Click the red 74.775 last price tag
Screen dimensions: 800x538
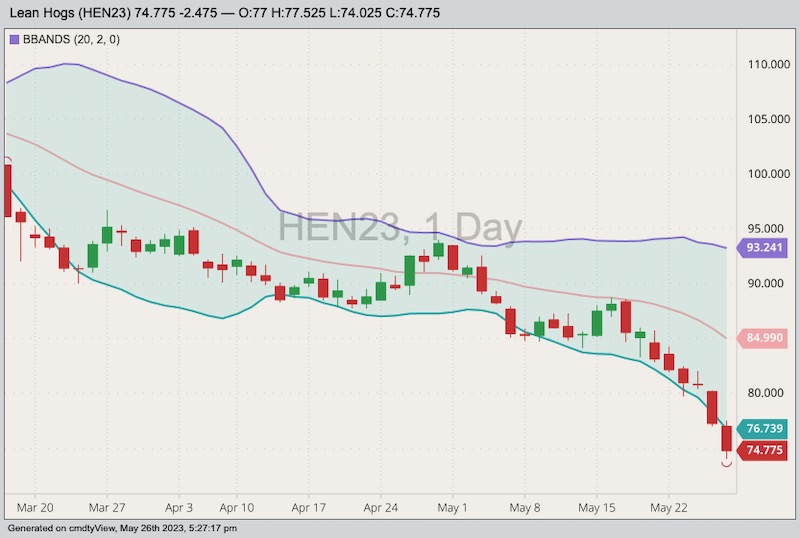(x=765, y=450)
